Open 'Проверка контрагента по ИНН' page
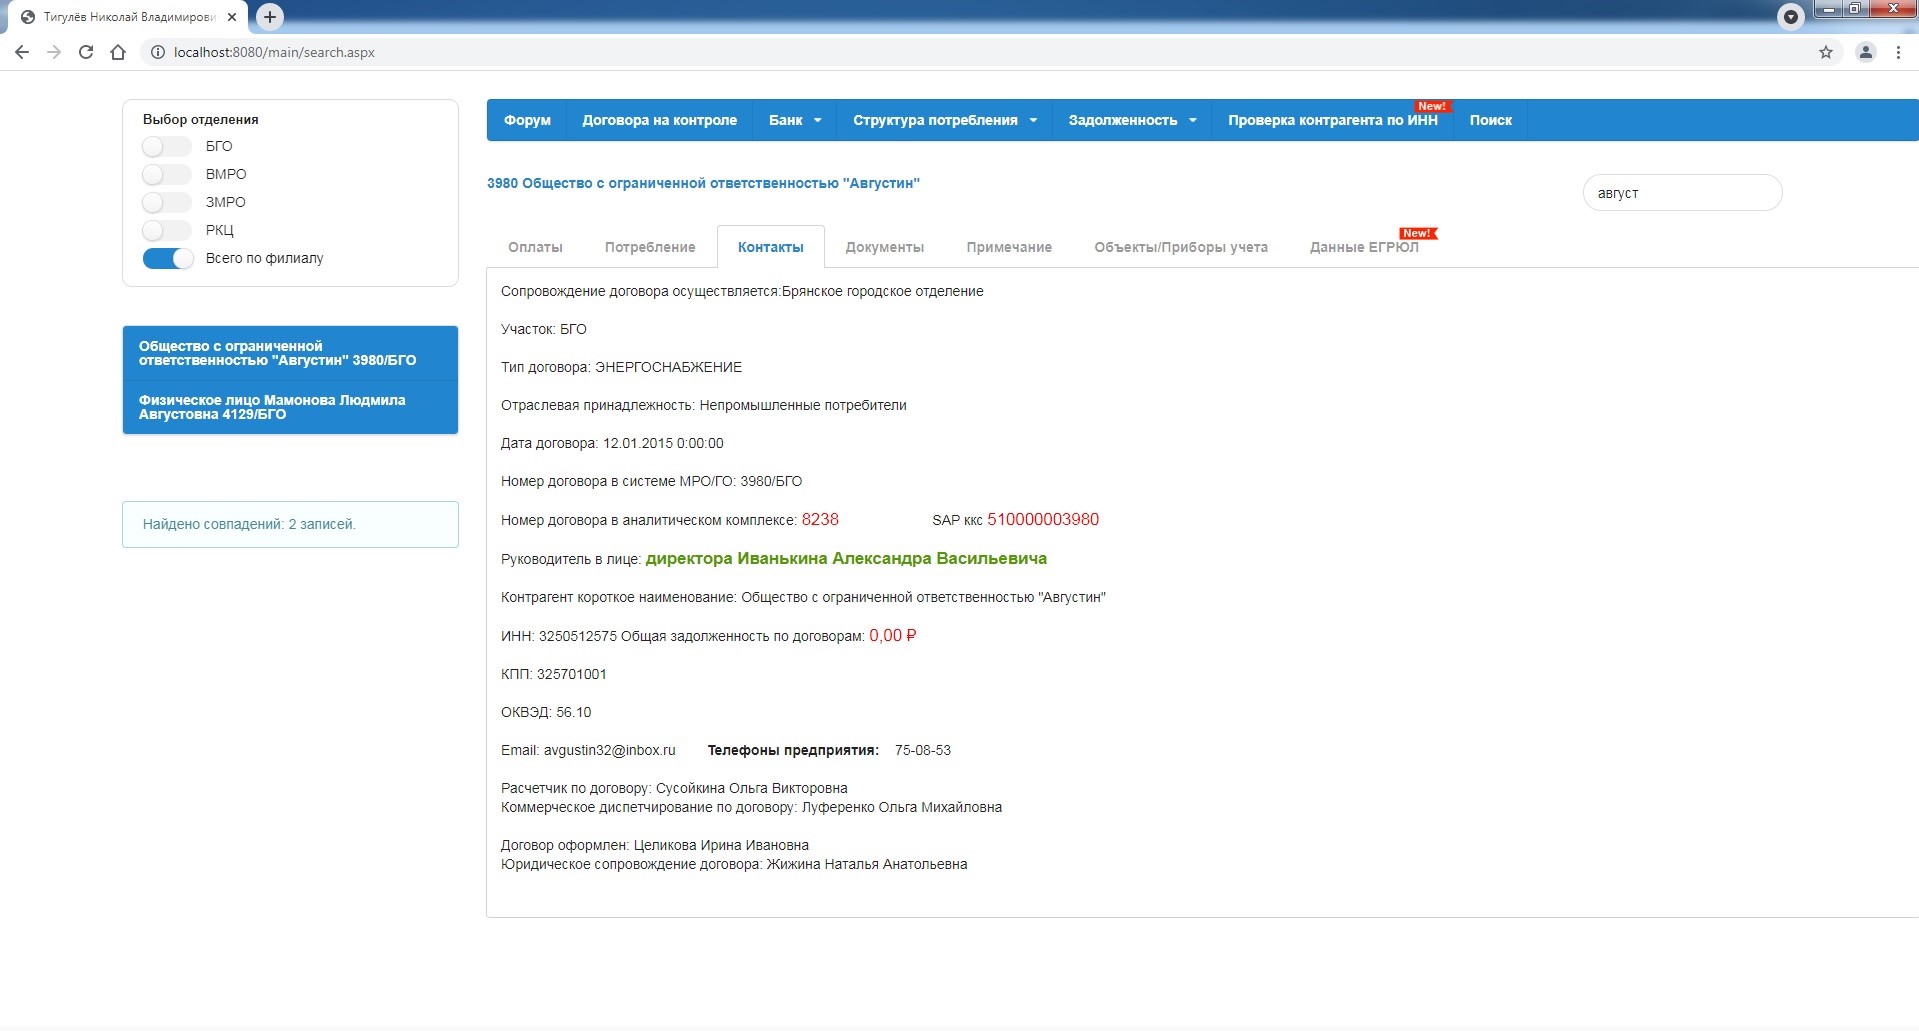Viewport: 1919px width, 1031px height. point(1332,120)
